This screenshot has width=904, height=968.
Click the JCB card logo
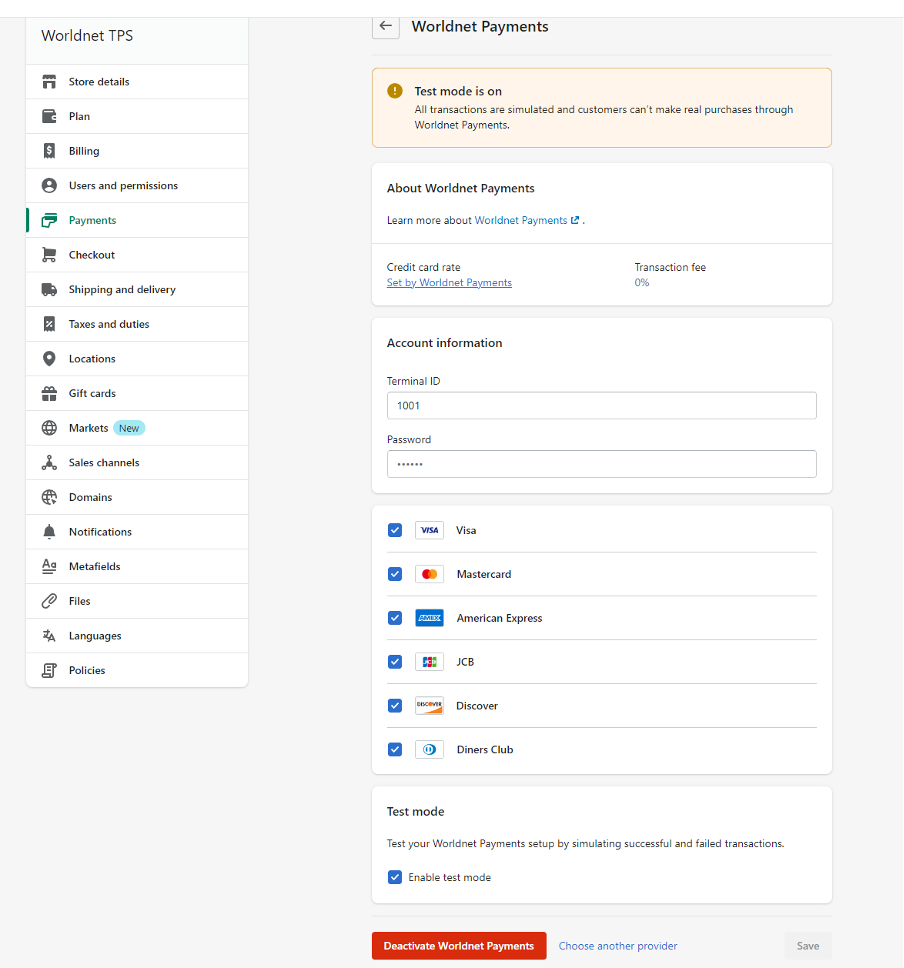pos(429,662)
